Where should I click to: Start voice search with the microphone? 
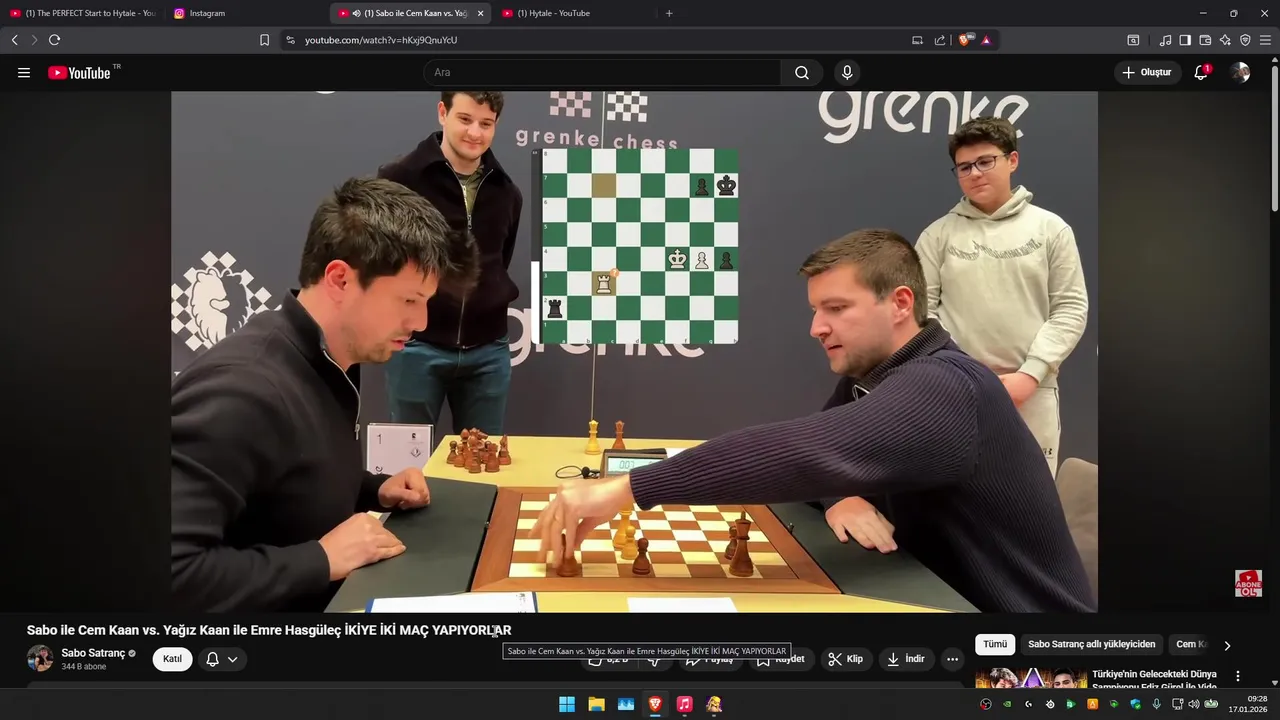pyautogui.click(x=847, y=72)
